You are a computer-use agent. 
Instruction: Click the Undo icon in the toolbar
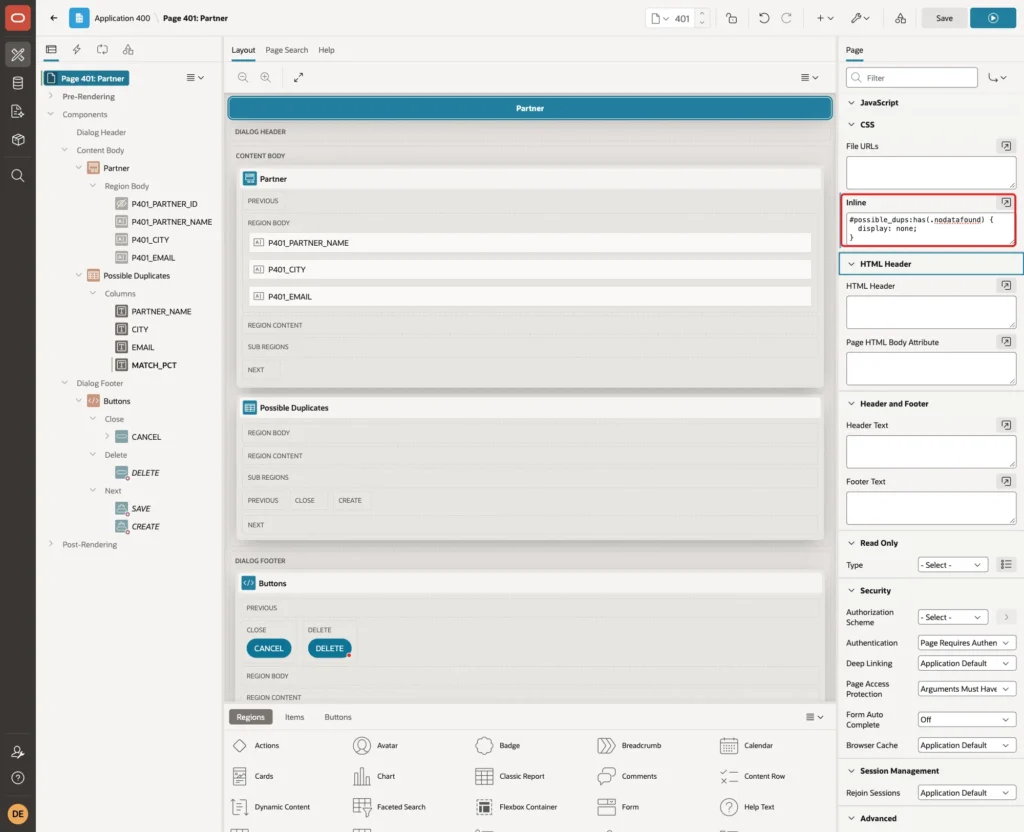pos(763,18)
